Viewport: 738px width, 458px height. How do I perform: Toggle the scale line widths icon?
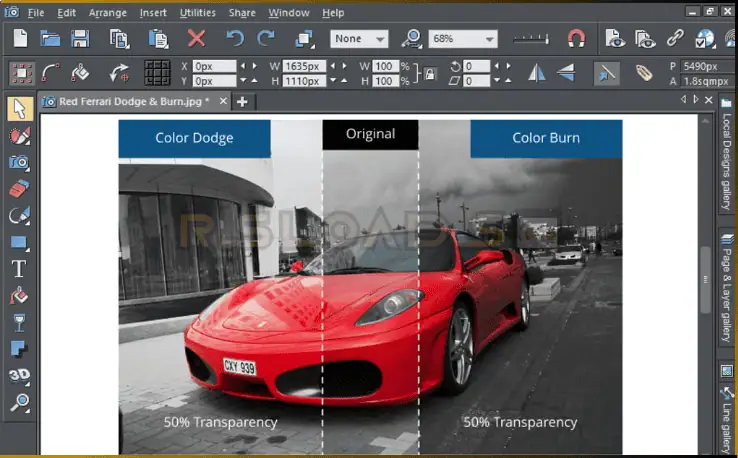[x=606, y=73]
